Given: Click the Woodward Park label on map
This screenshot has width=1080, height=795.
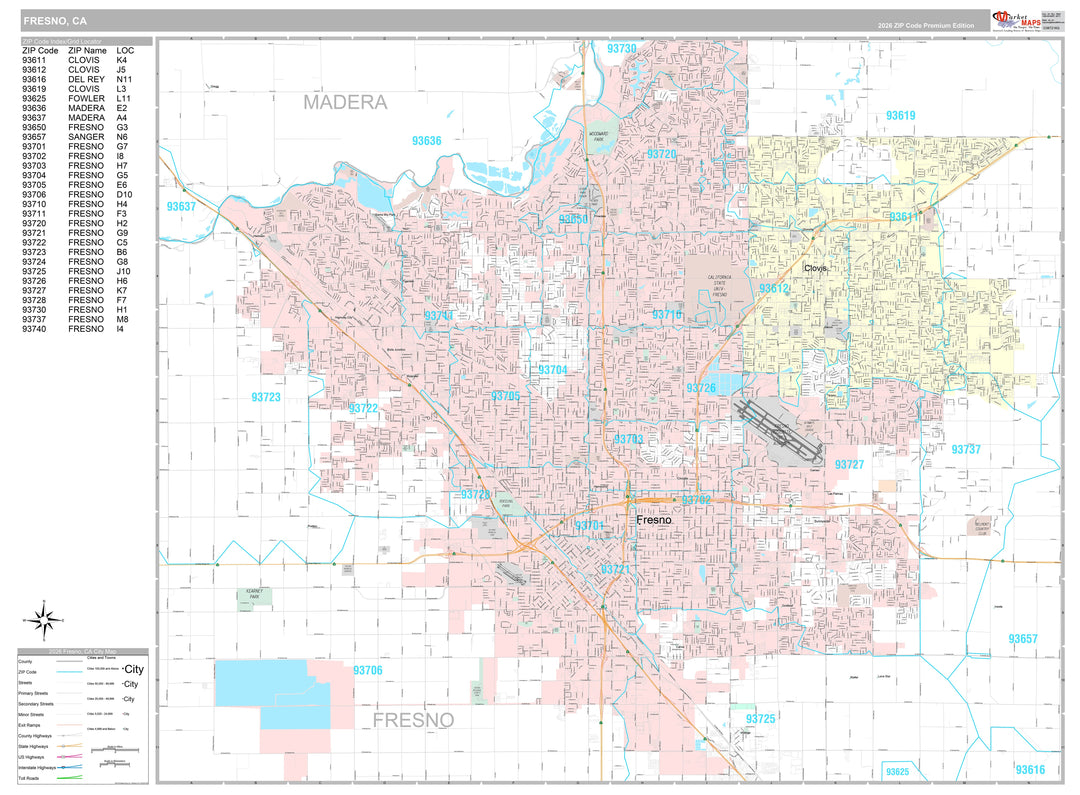Looking at the screenshot, I should (599, 136).
